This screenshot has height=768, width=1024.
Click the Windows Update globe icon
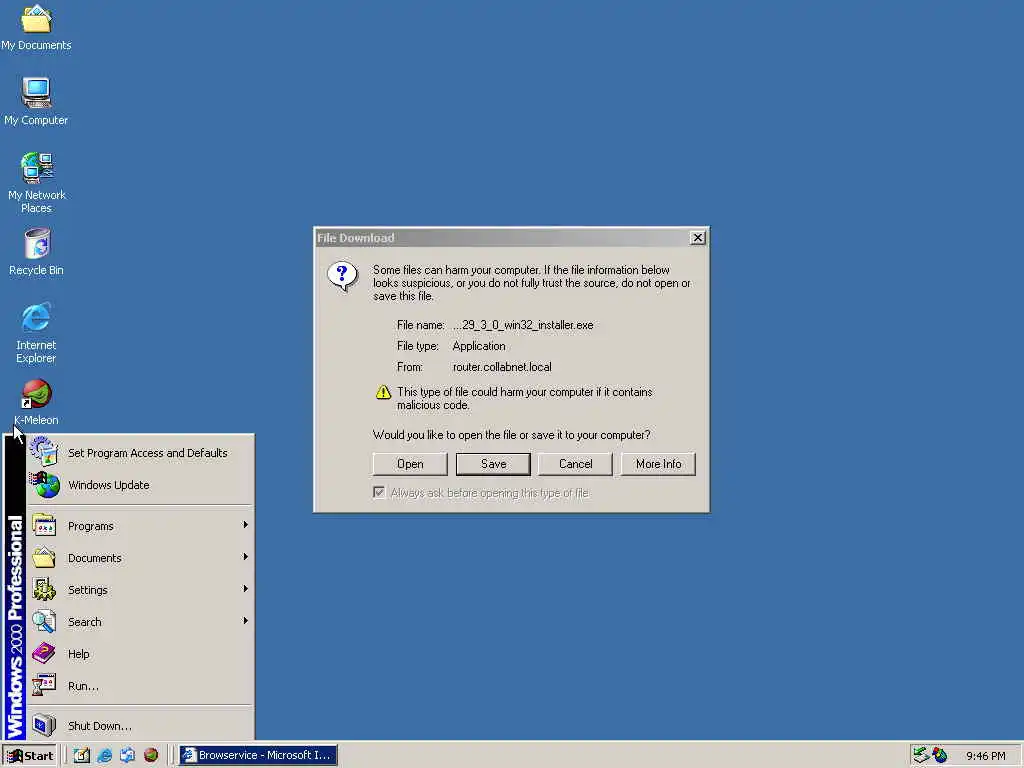[44, 485]
